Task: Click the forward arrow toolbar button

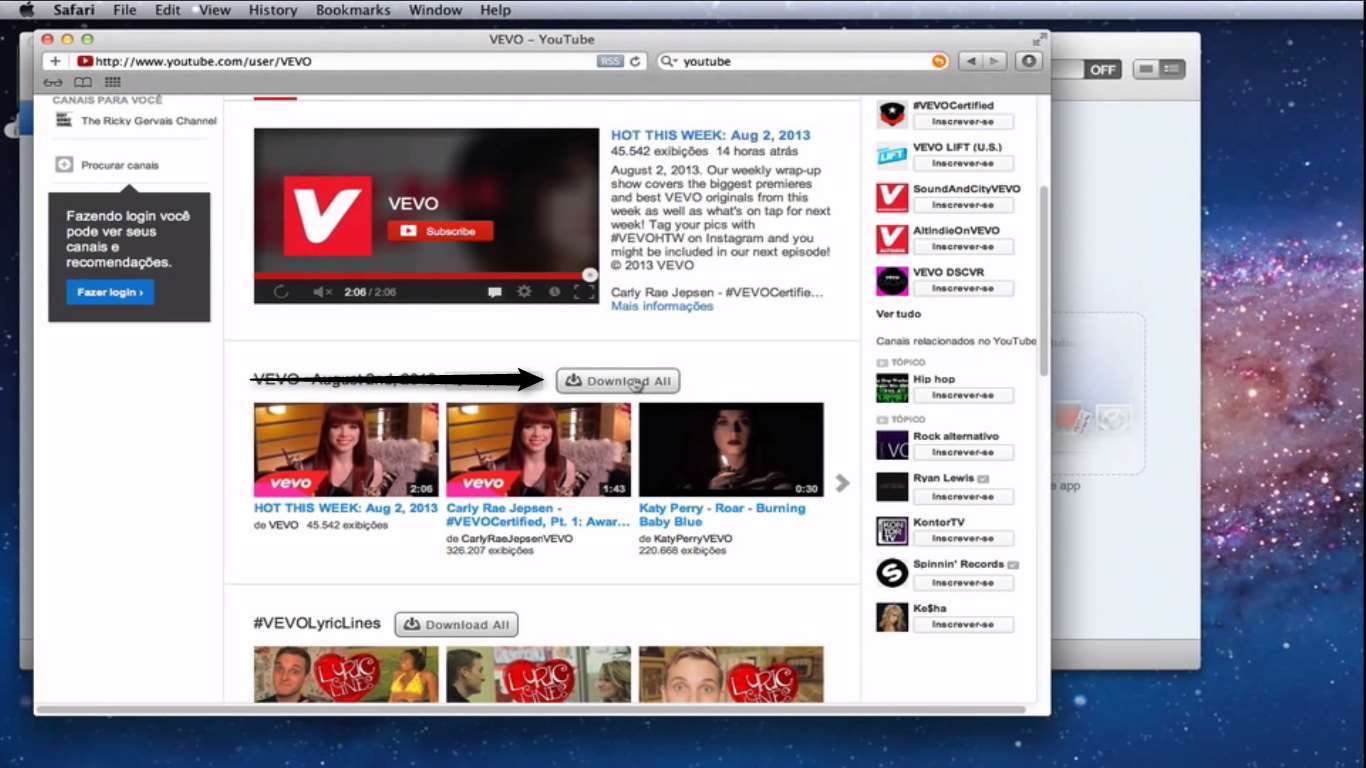Action: pyautogui.click(x=994, y=61)
